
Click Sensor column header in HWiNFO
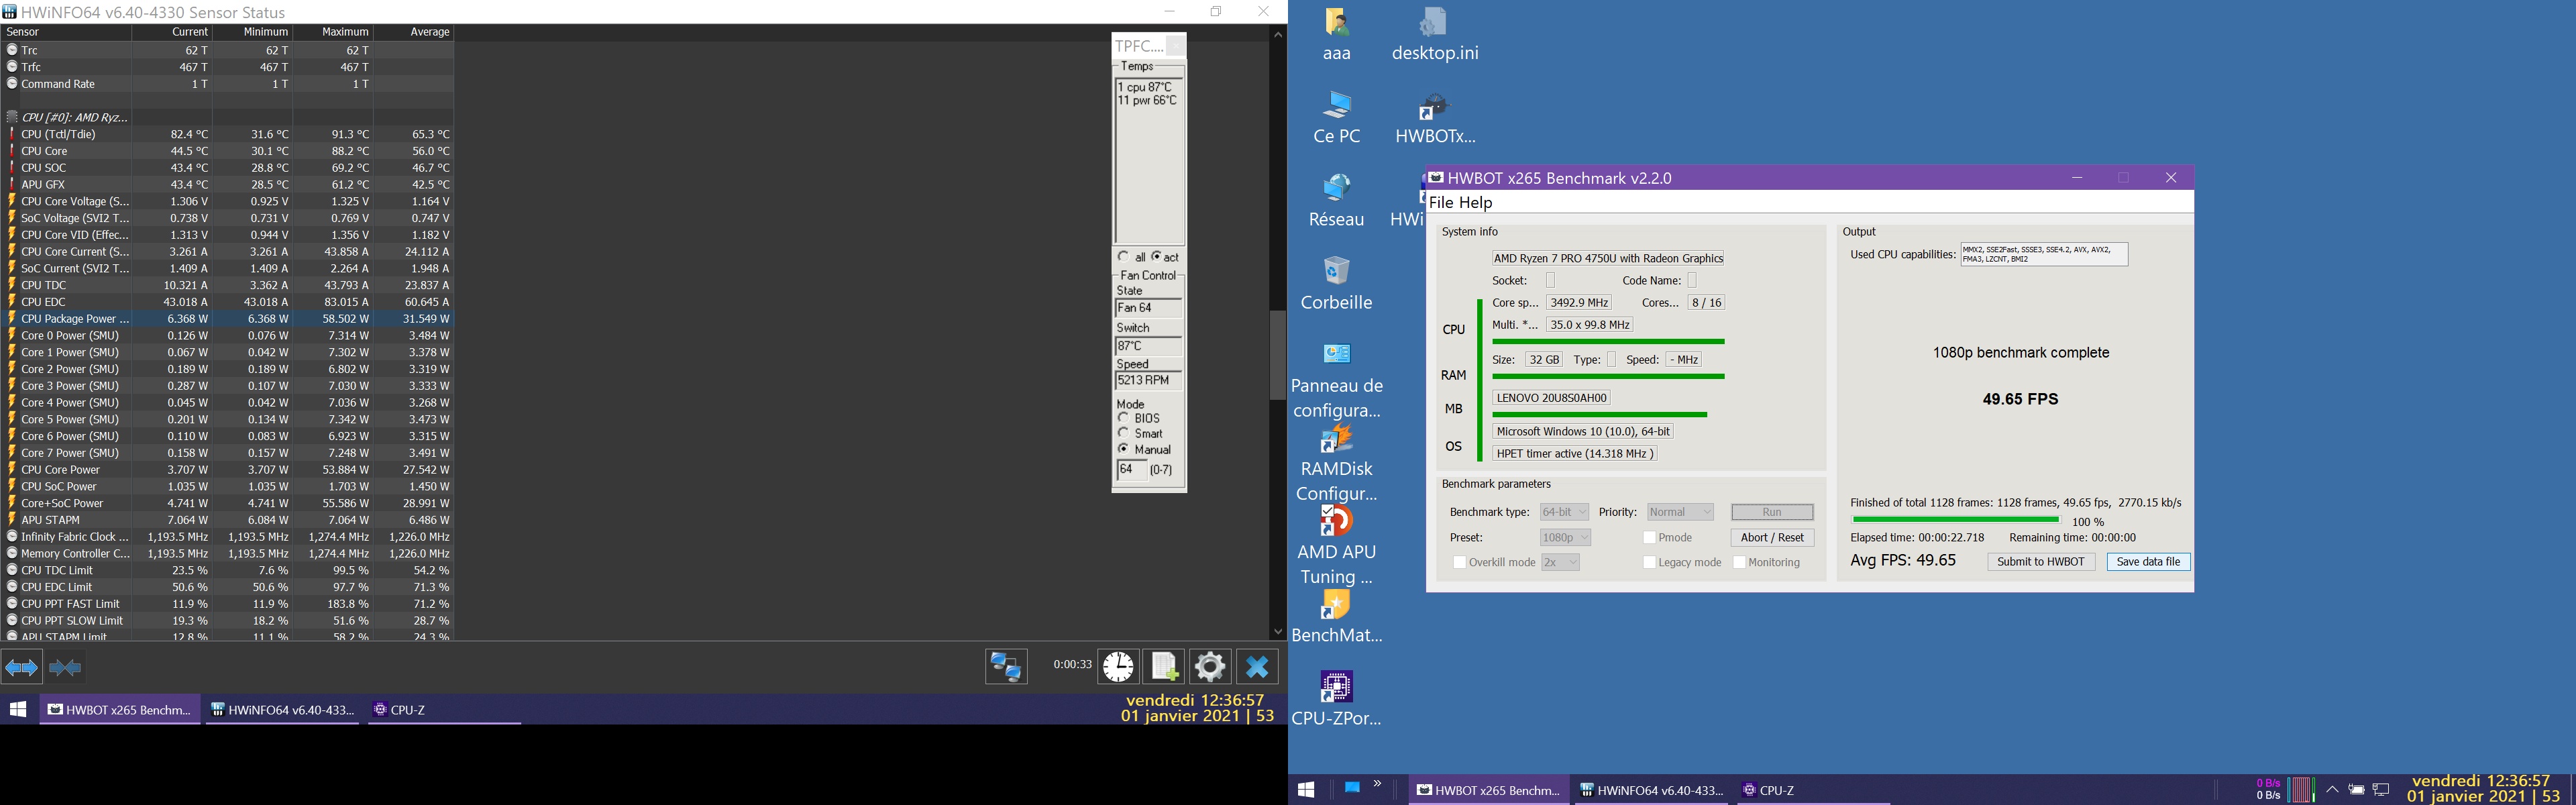(x=66, y=32)
